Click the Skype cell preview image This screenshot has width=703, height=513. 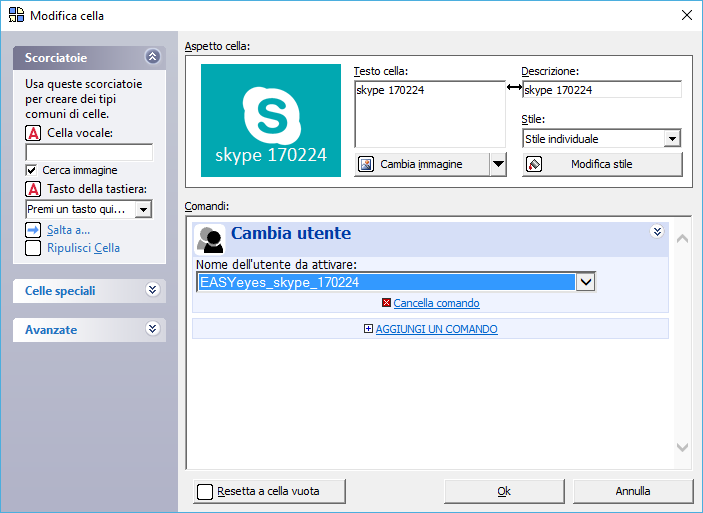[271, 120]
